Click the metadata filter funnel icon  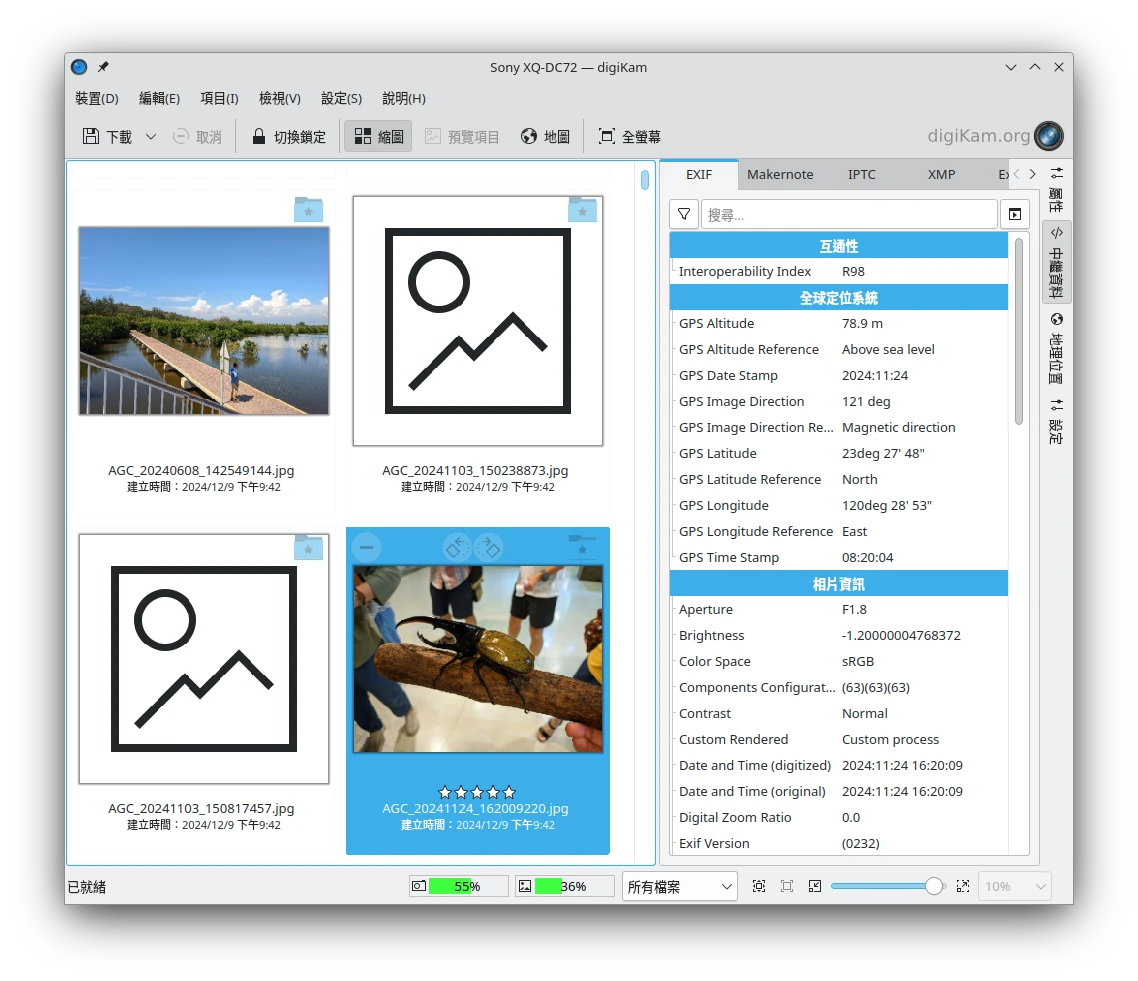(x=684, y=214)
